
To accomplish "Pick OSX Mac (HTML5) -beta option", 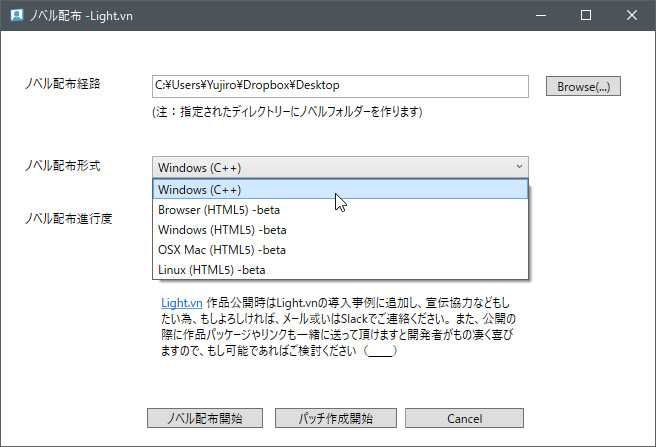I will tap(340, 249).
